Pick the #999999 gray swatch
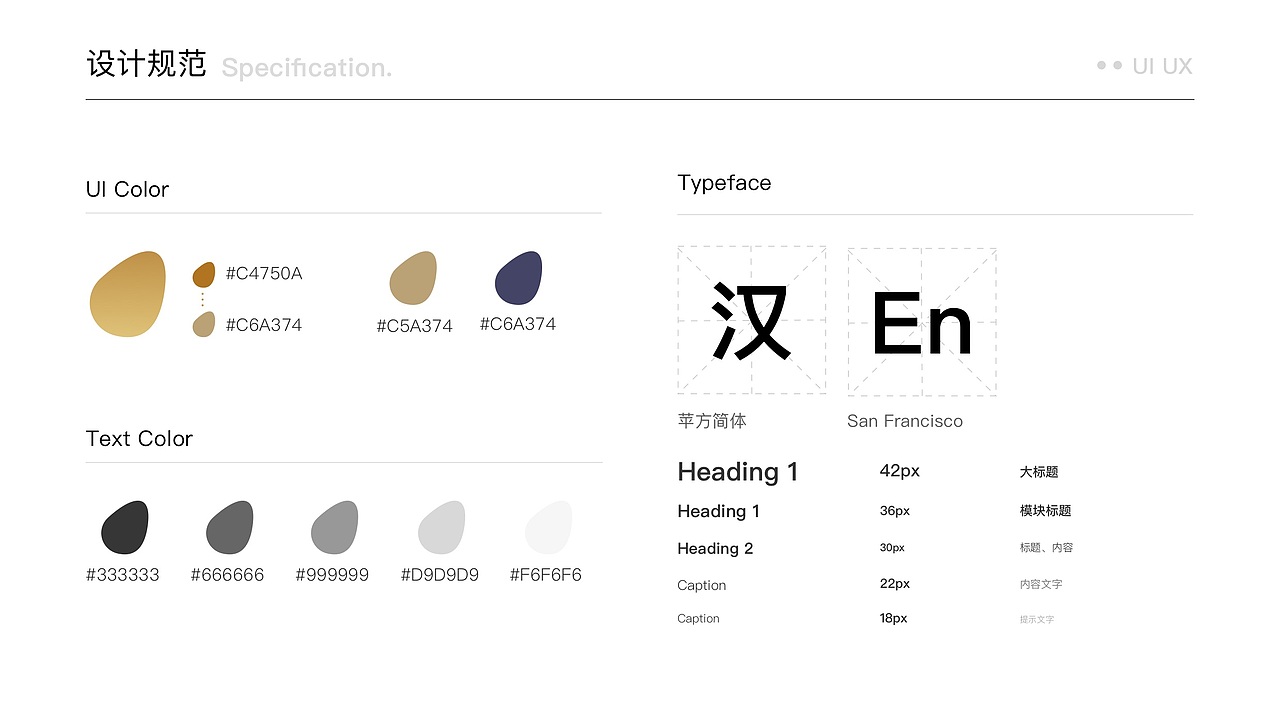Screen dimensions: 1280x720 (334, 527)
